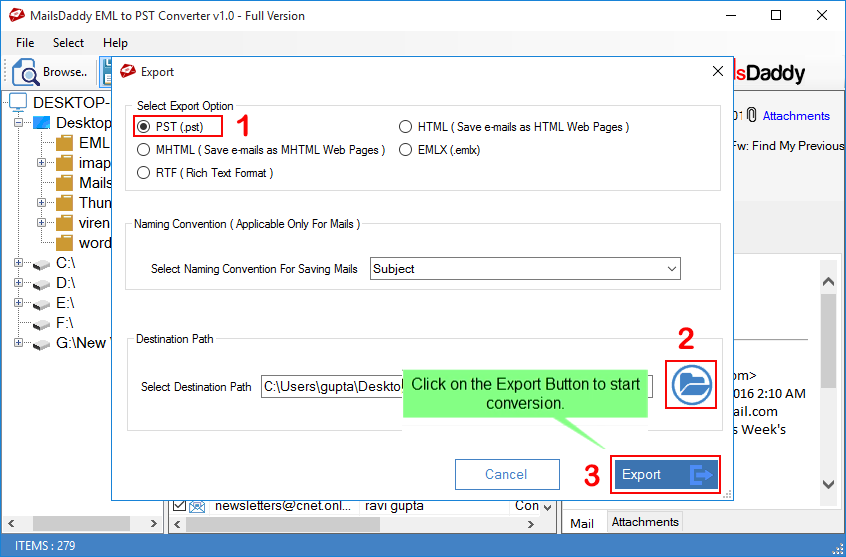The height and width of the screenshot is (557, 846).
Task: Toggle checkbox for newsletters@cnet mail row
Action: pos(179,506)
